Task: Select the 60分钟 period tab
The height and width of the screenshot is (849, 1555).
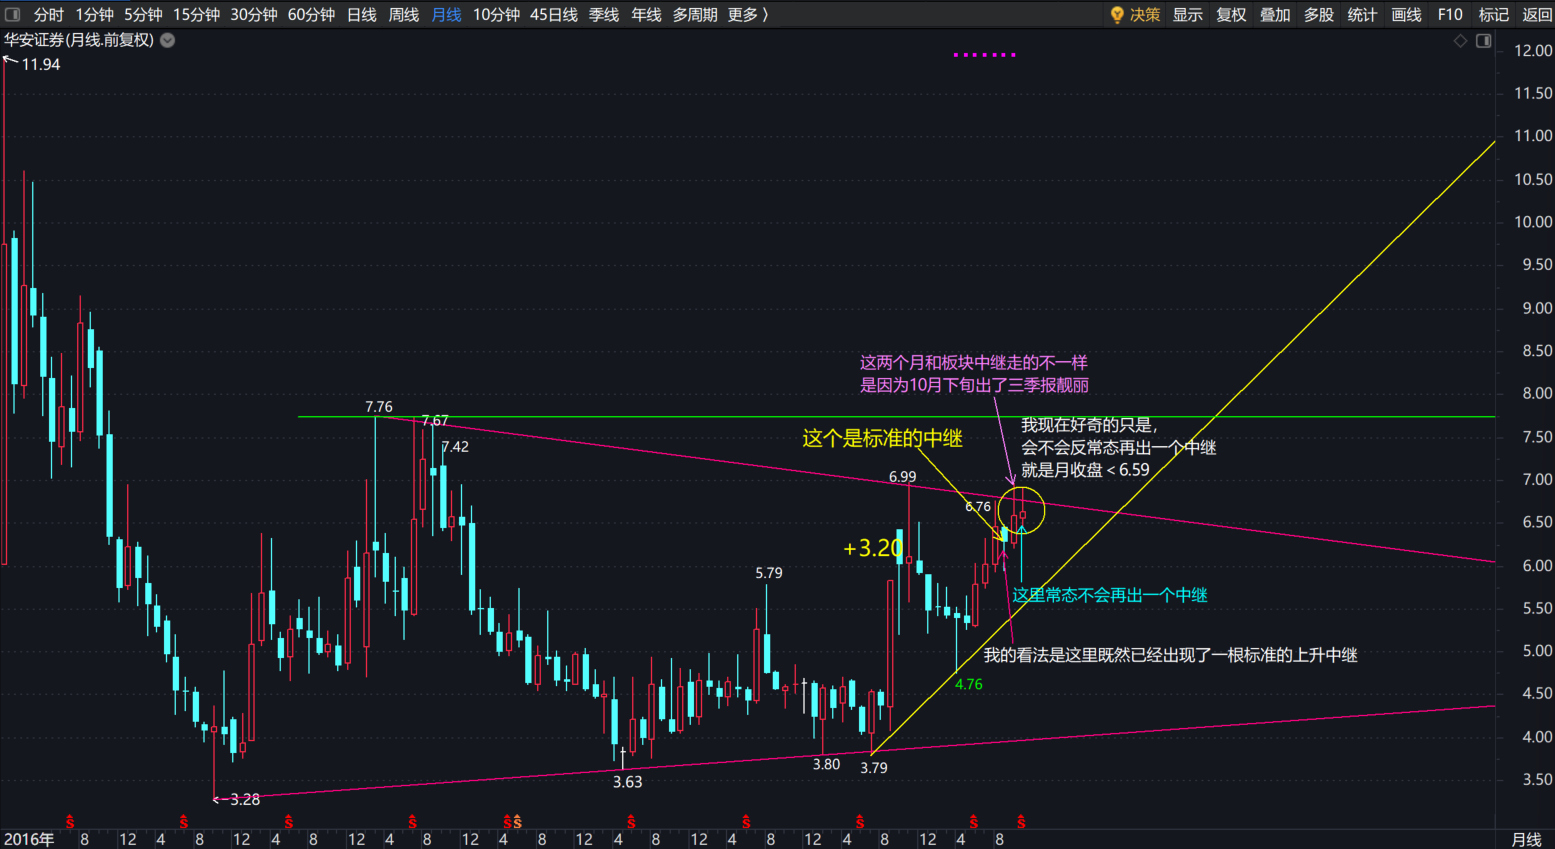Action: click(x=311, y=14)
